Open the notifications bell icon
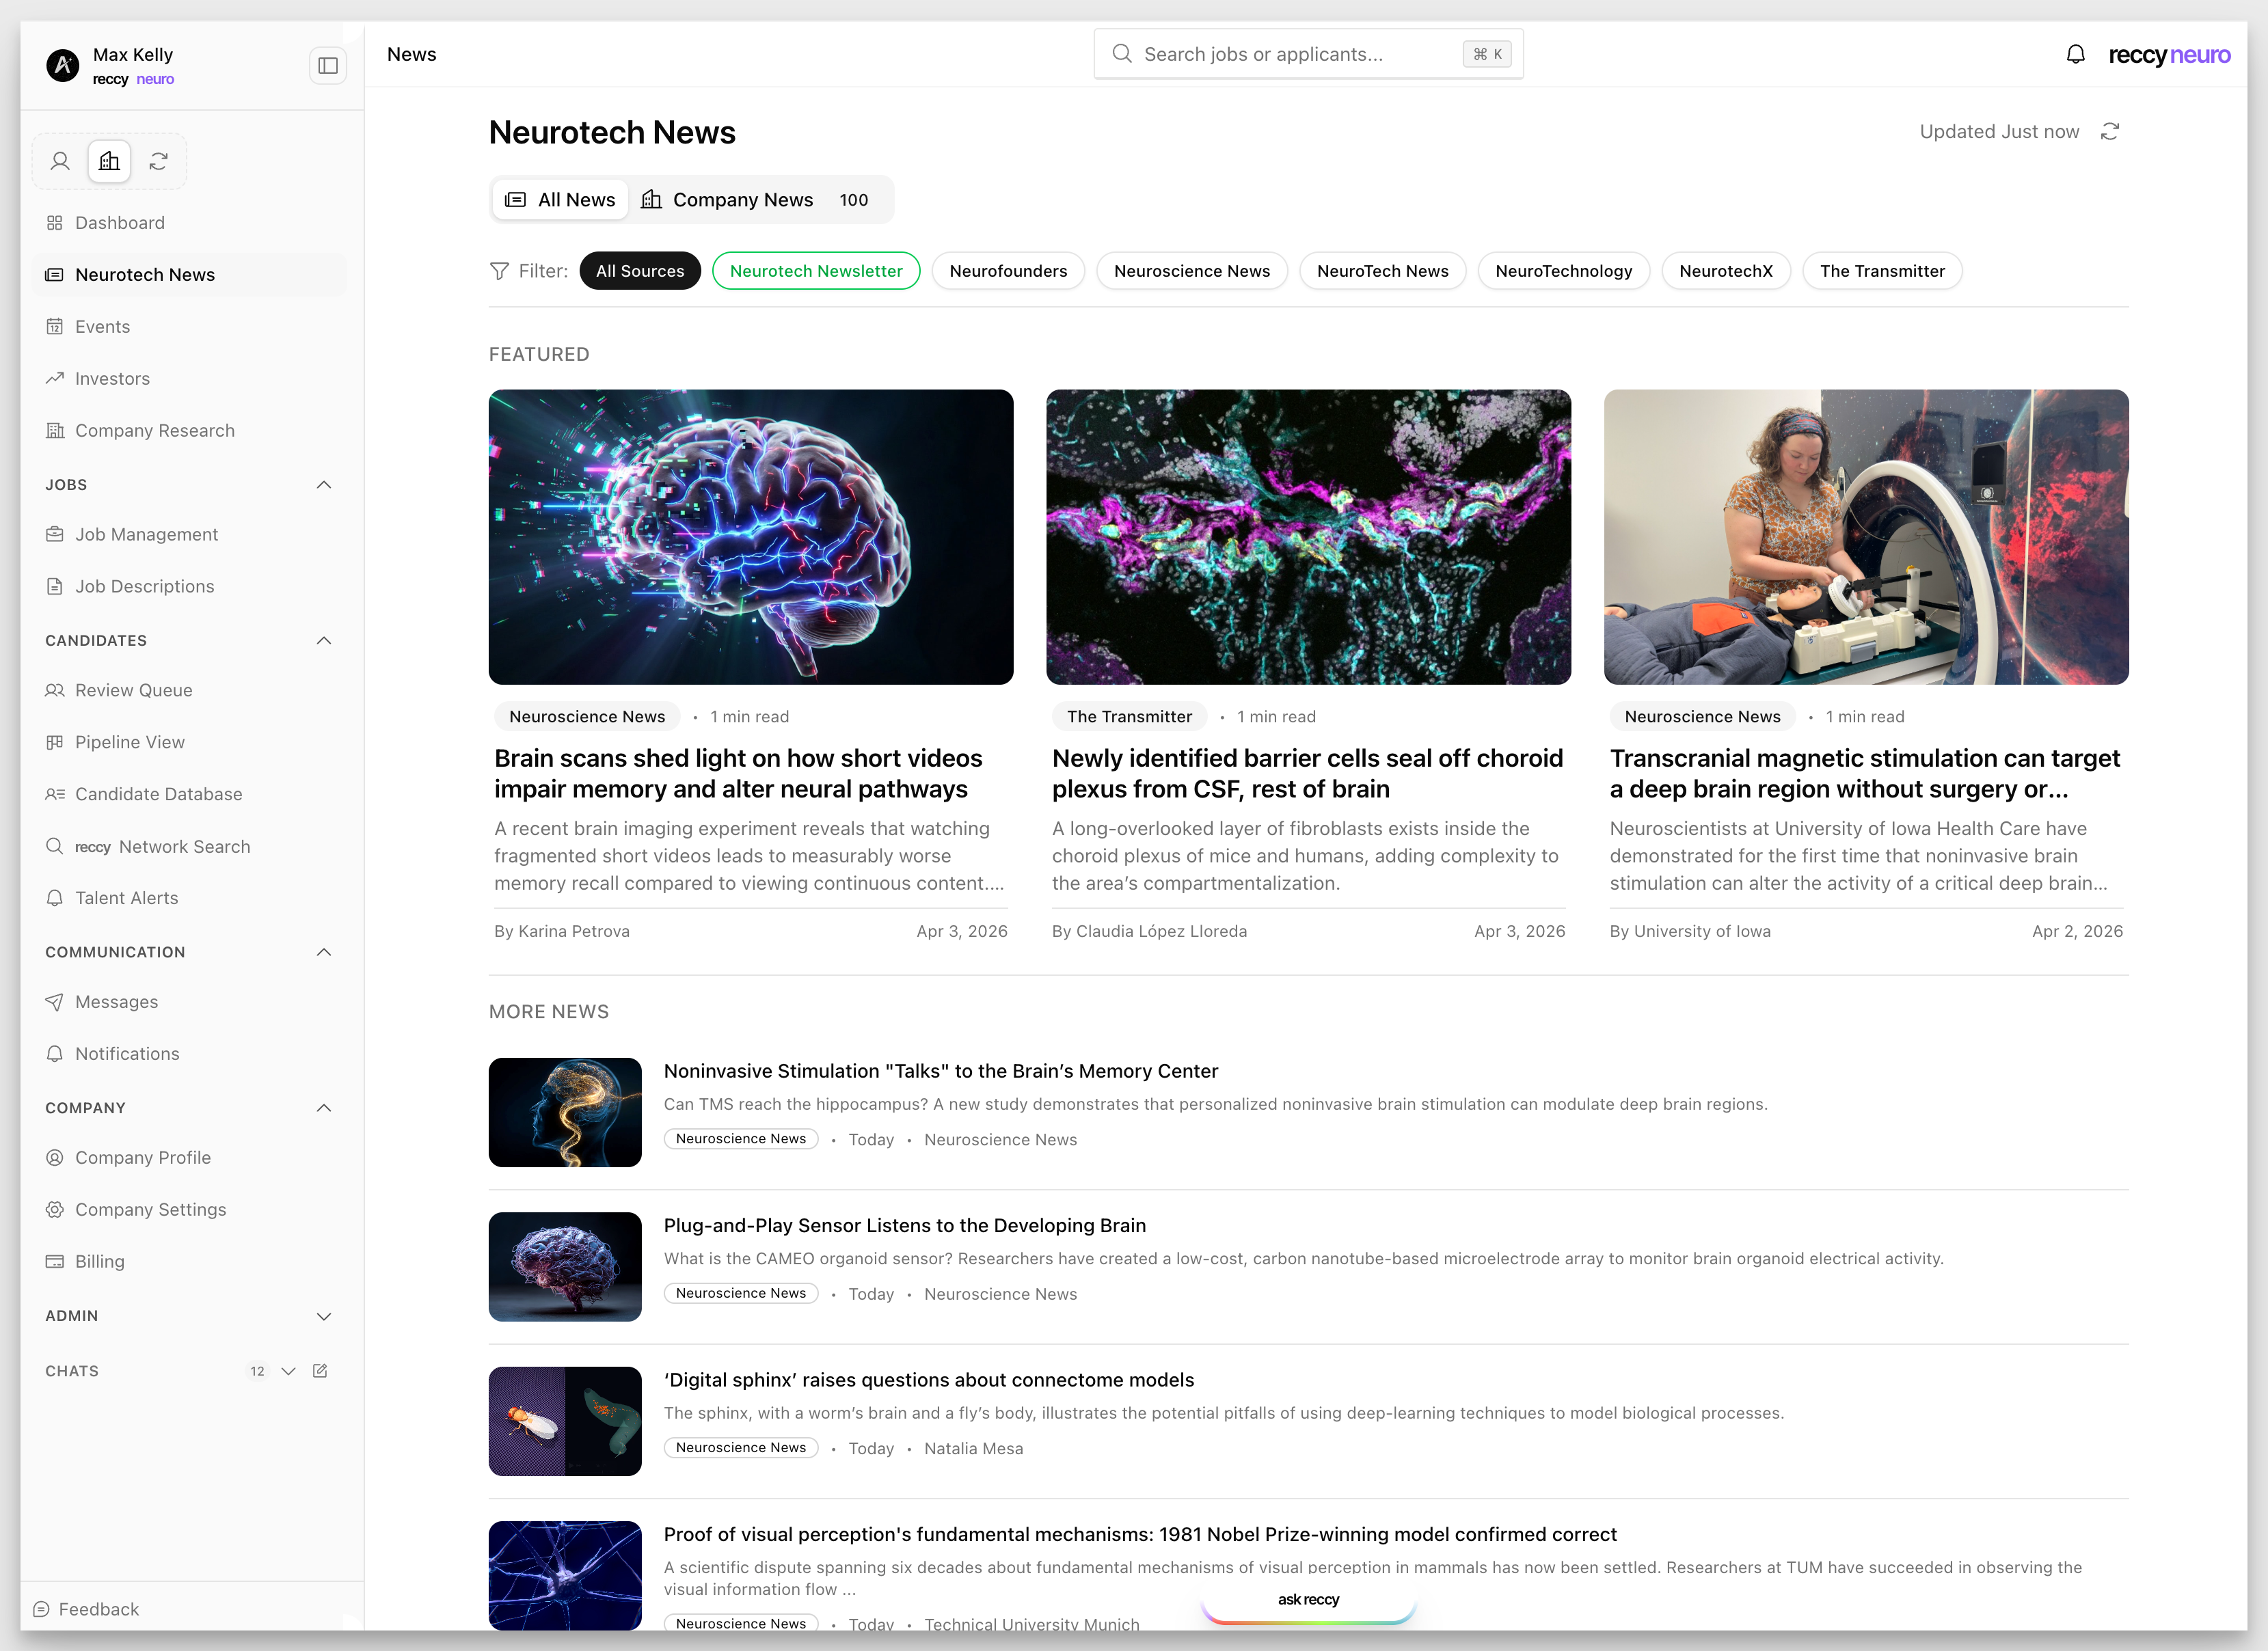 tap(2075, 54)
